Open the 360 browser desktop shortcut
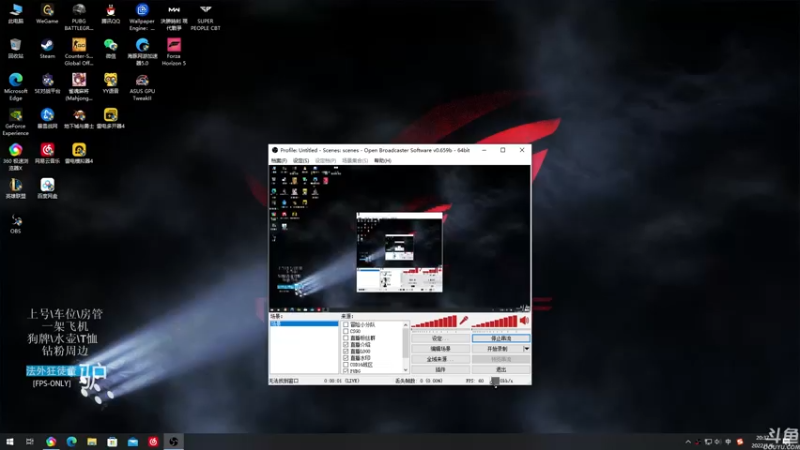 point(15,157)
